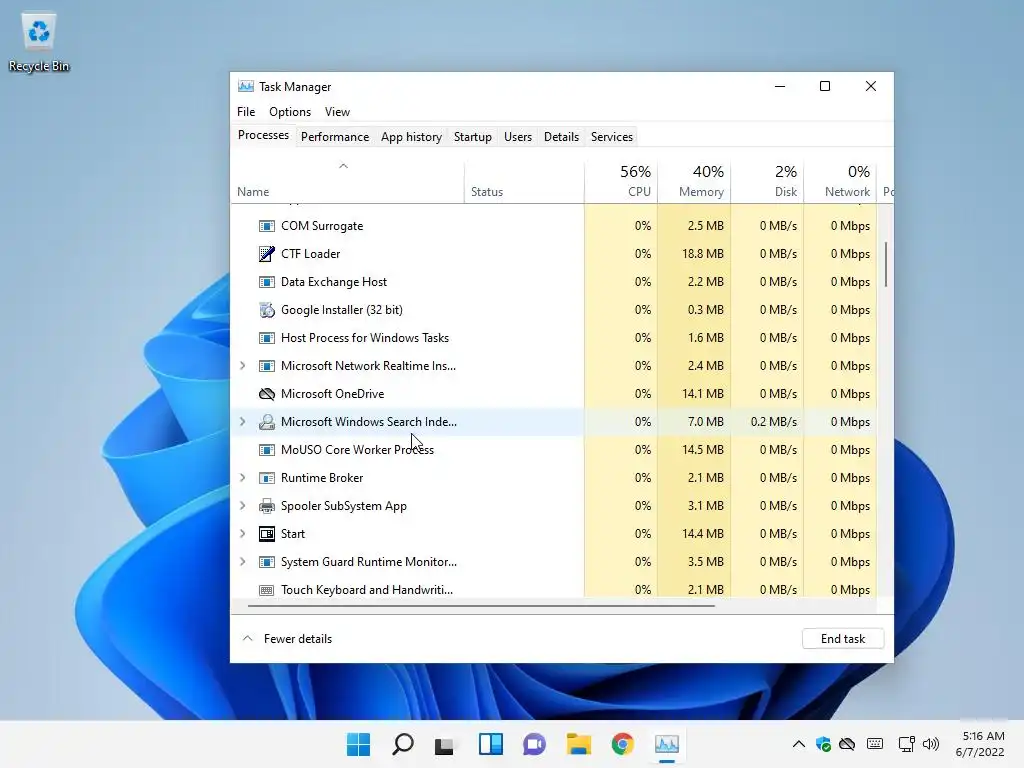
Task: Click the End task button
Action: tap(843, 639)
